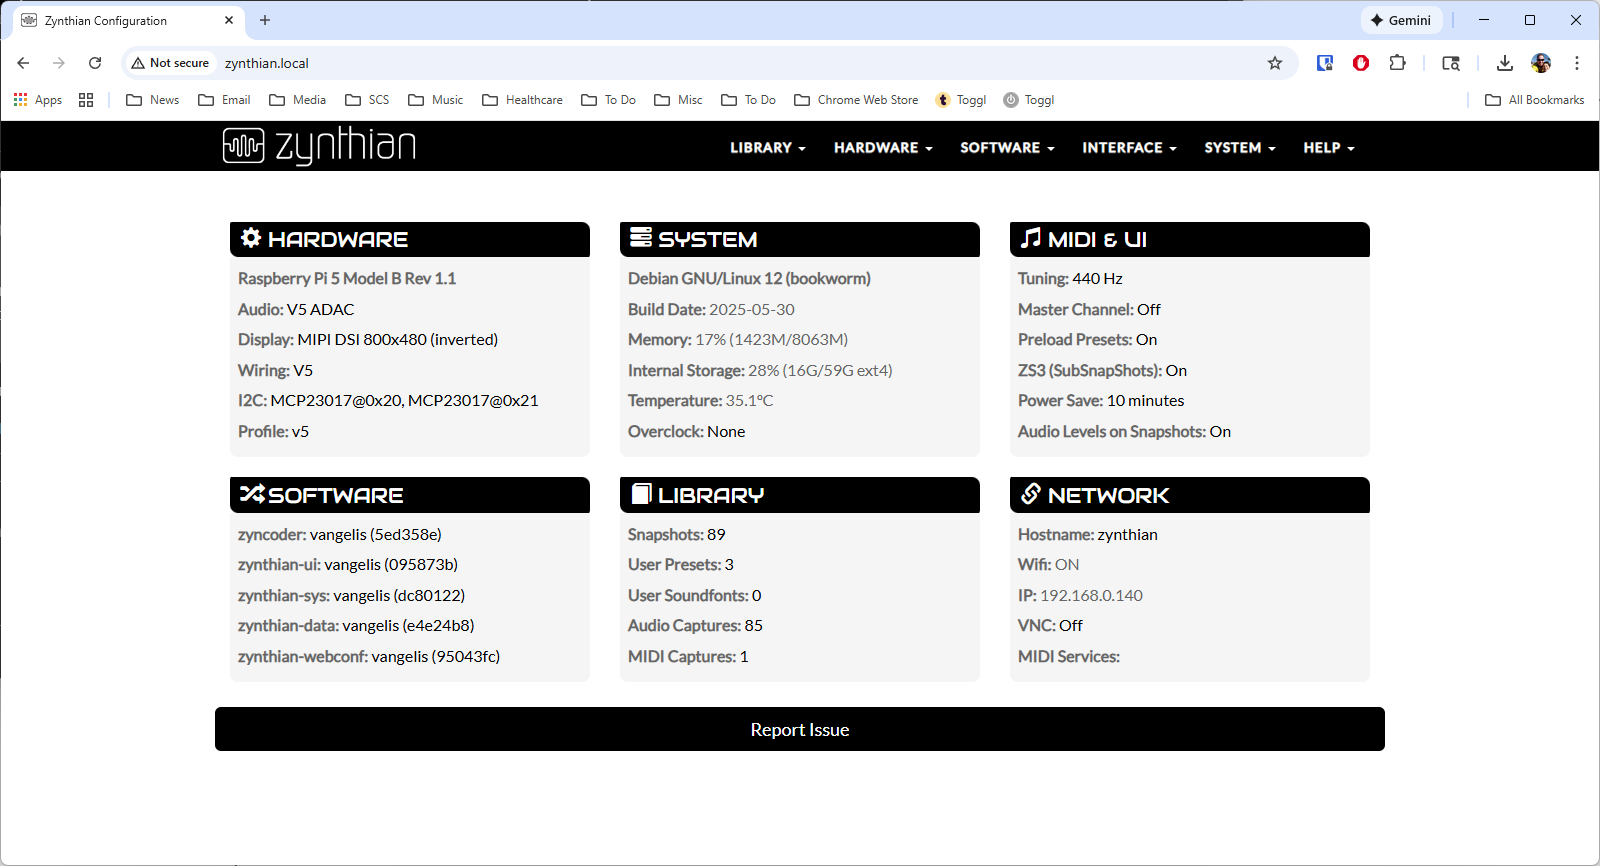Open a new browser tab
The width and height of the screenshot is (1600, 866).
click(x=265, y=20)
